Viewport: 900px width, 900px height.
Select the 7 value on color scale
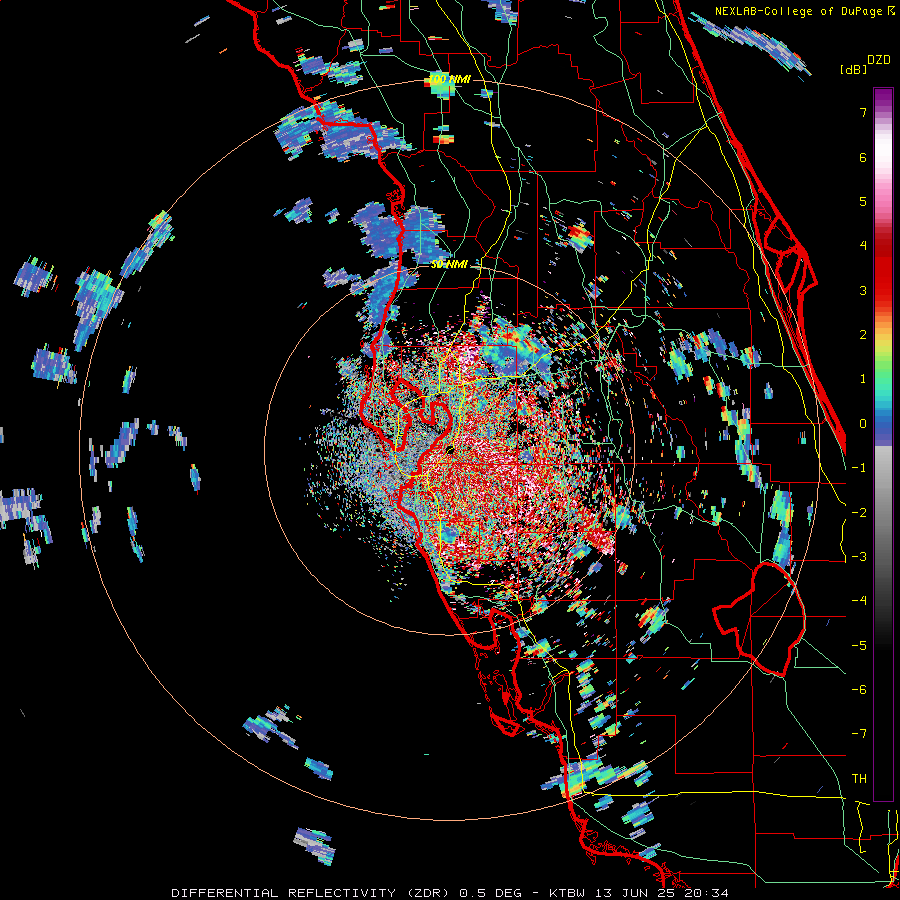pyautogui.click(x=863, y=112)
